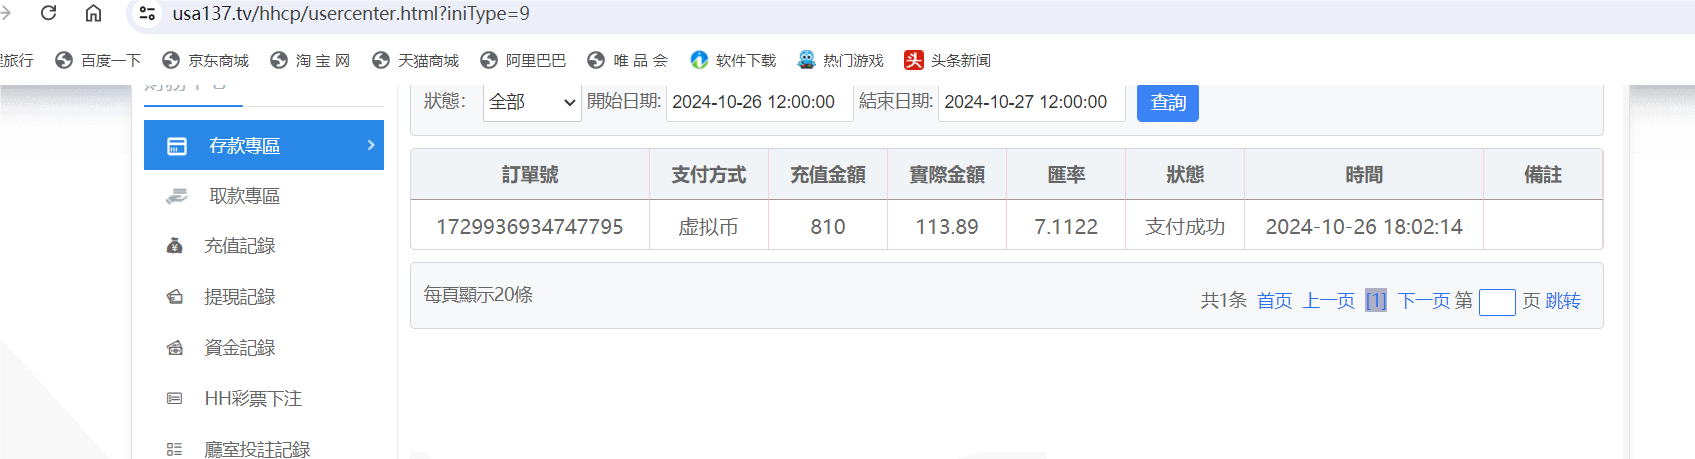Reload the page with the refresh icon
Viewport: 1695px width, 459px height.
[x=48, y=13]
